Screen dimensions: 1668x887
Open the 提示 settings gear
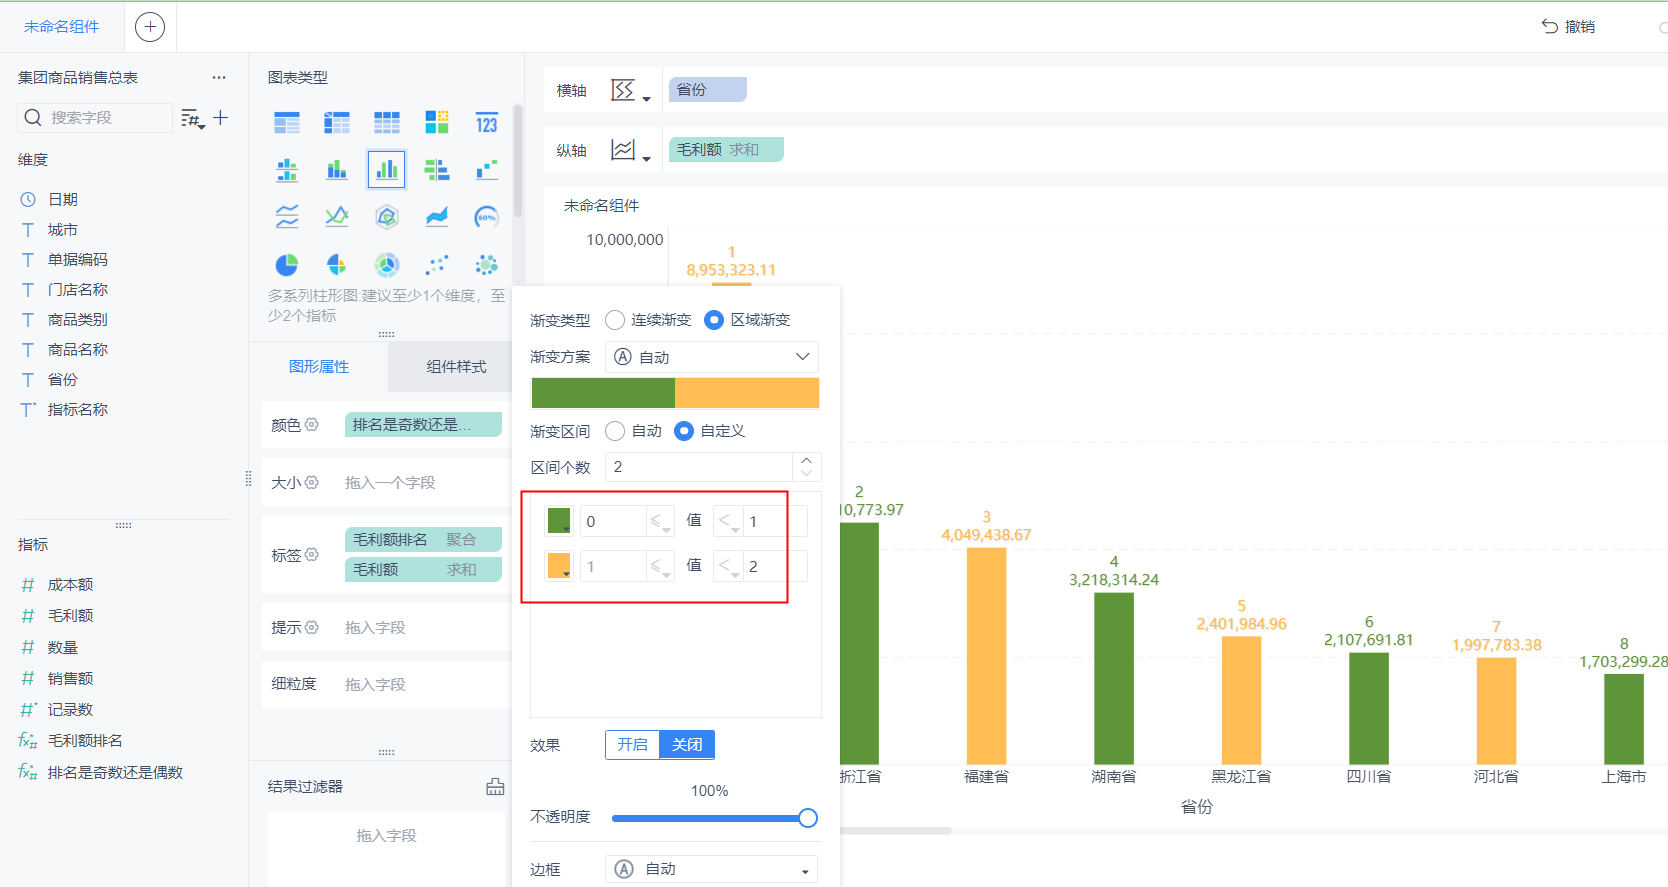[312, 627]
